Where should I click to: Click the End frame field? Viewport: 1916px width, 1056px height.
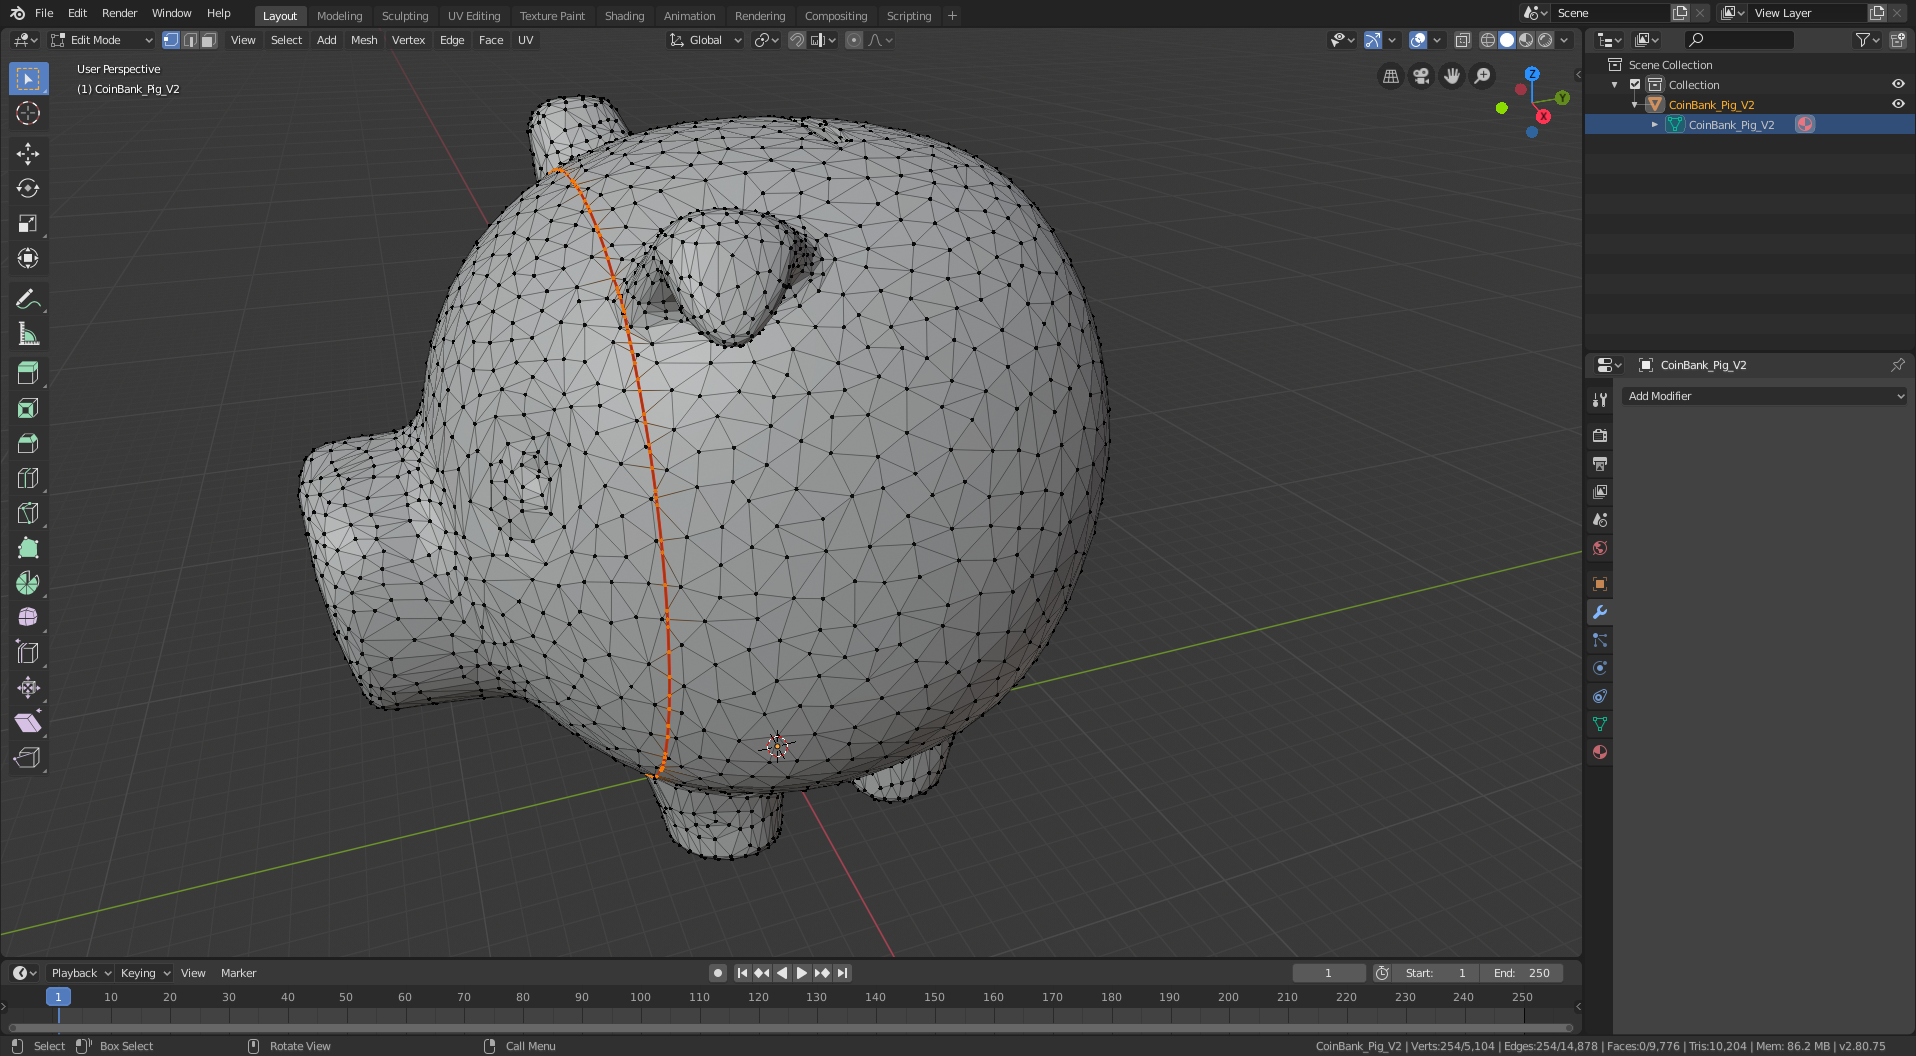click(x=1522, y=973)
